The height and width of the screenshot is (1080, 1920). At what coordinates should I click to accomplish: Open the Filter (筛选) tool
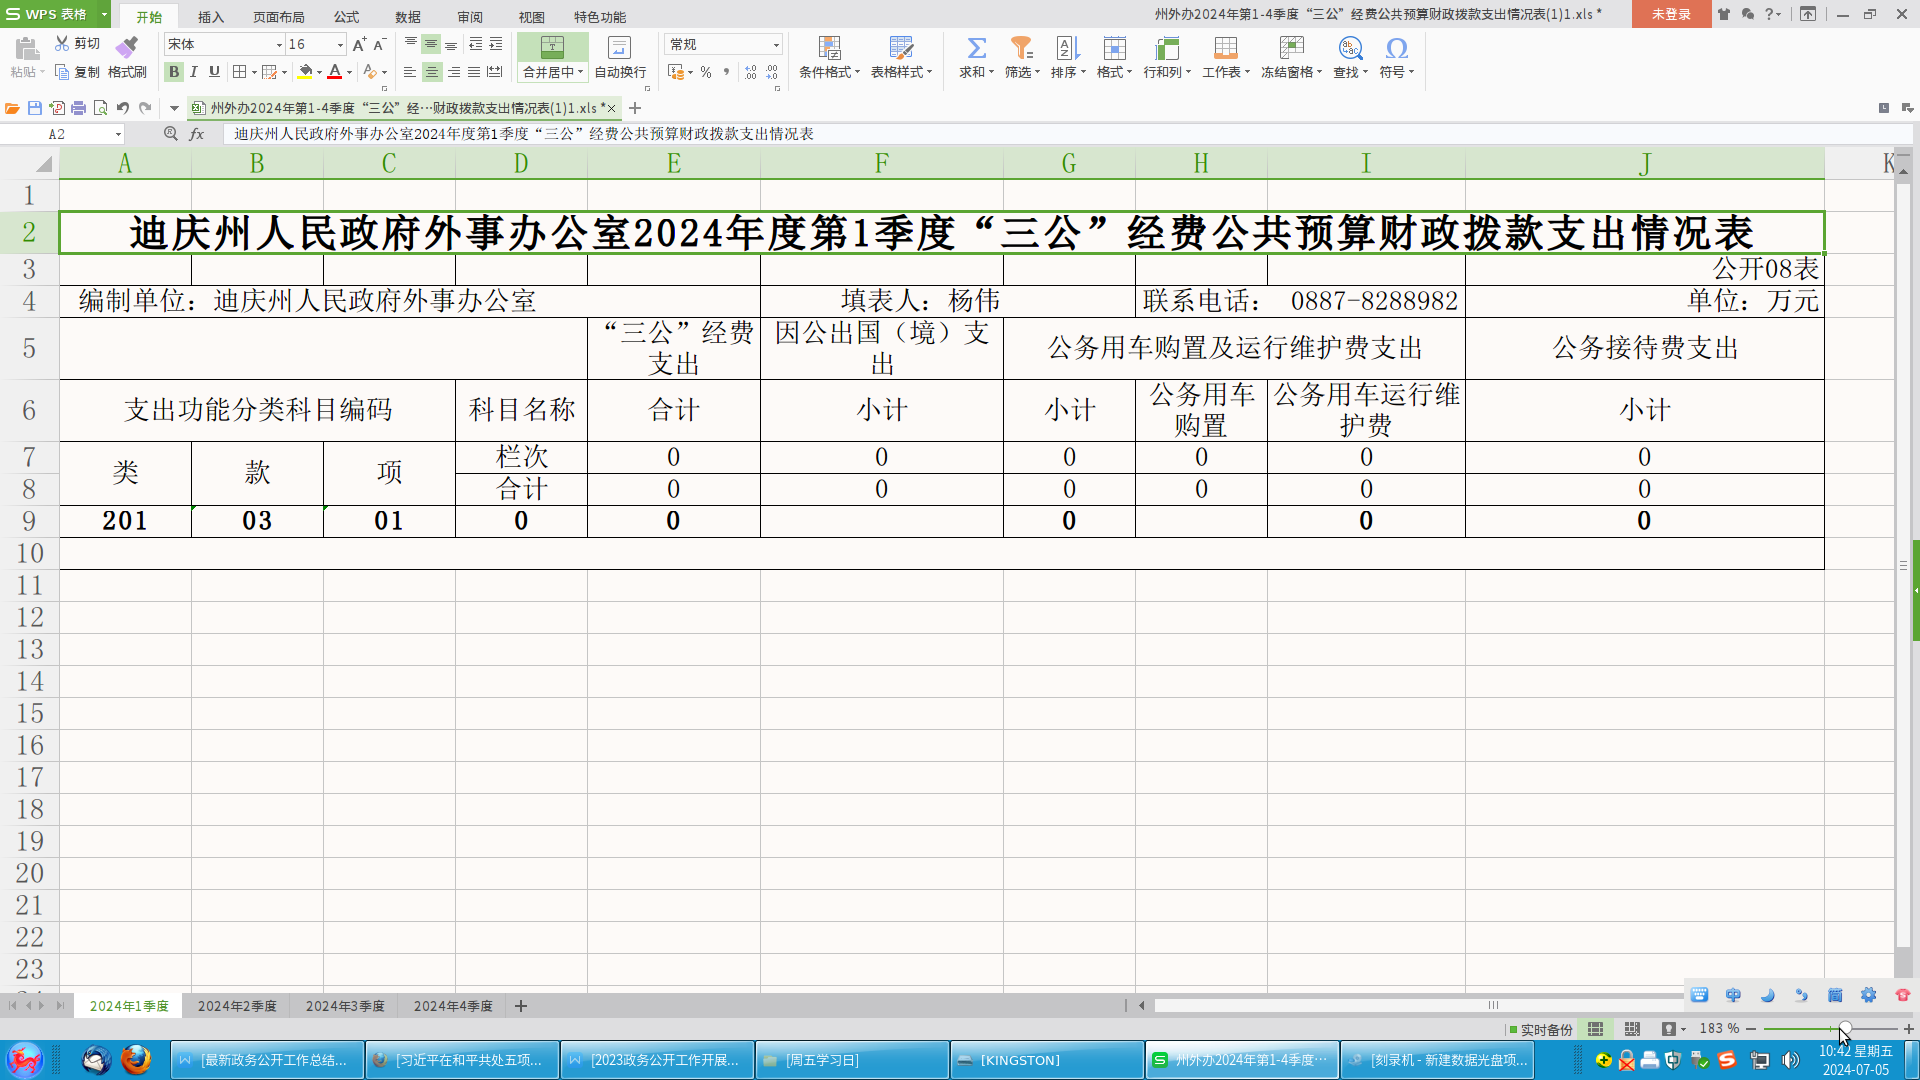pos(1021,48)
